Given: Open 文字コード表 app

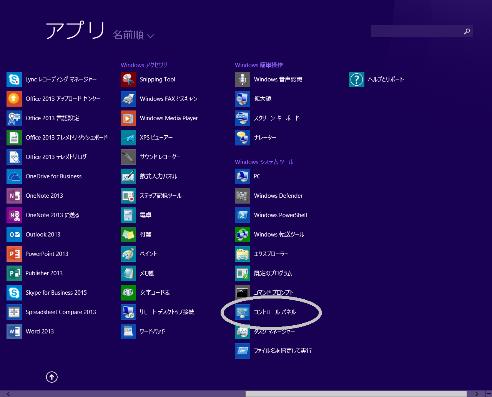Looking at the screenshot, I should tap(146, 293).
